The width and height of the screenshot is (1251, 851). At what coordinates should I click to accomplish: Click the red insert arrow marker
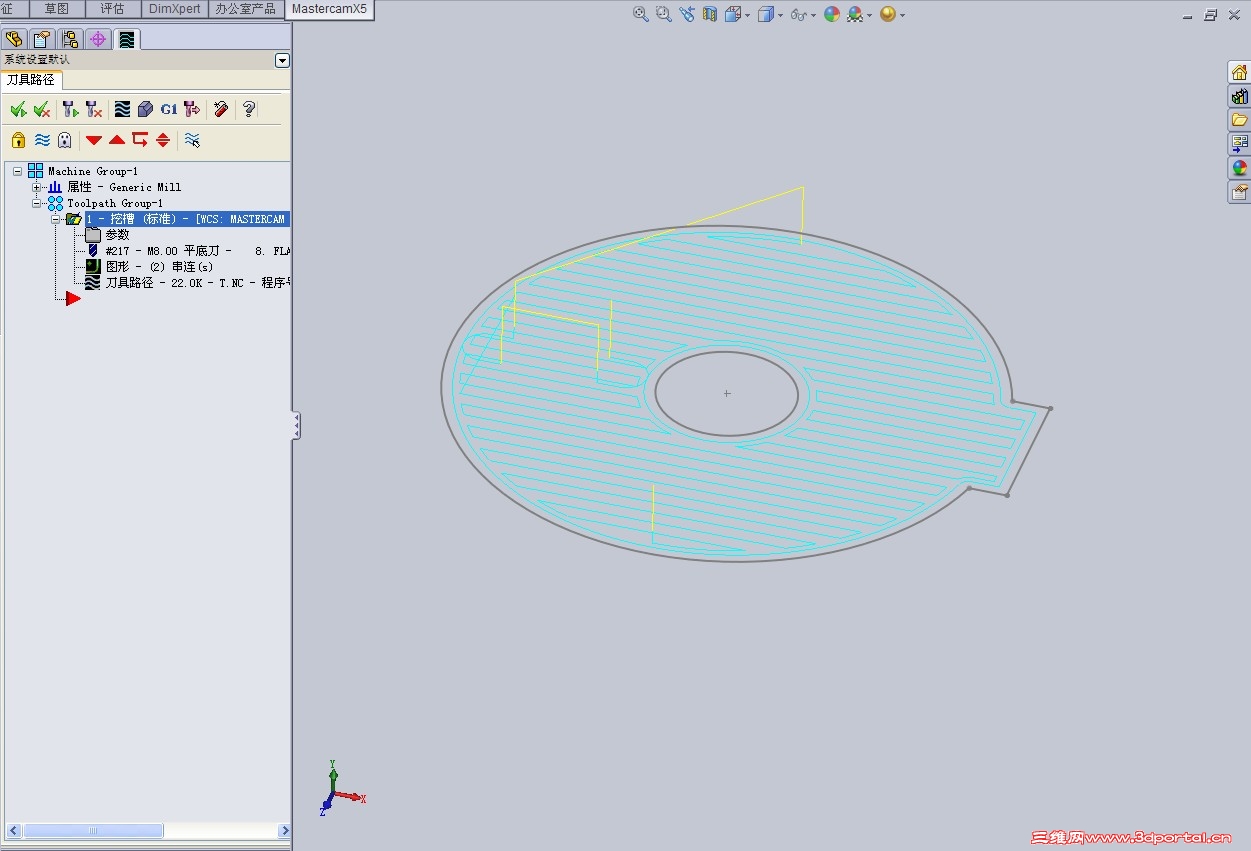(73, 298)
